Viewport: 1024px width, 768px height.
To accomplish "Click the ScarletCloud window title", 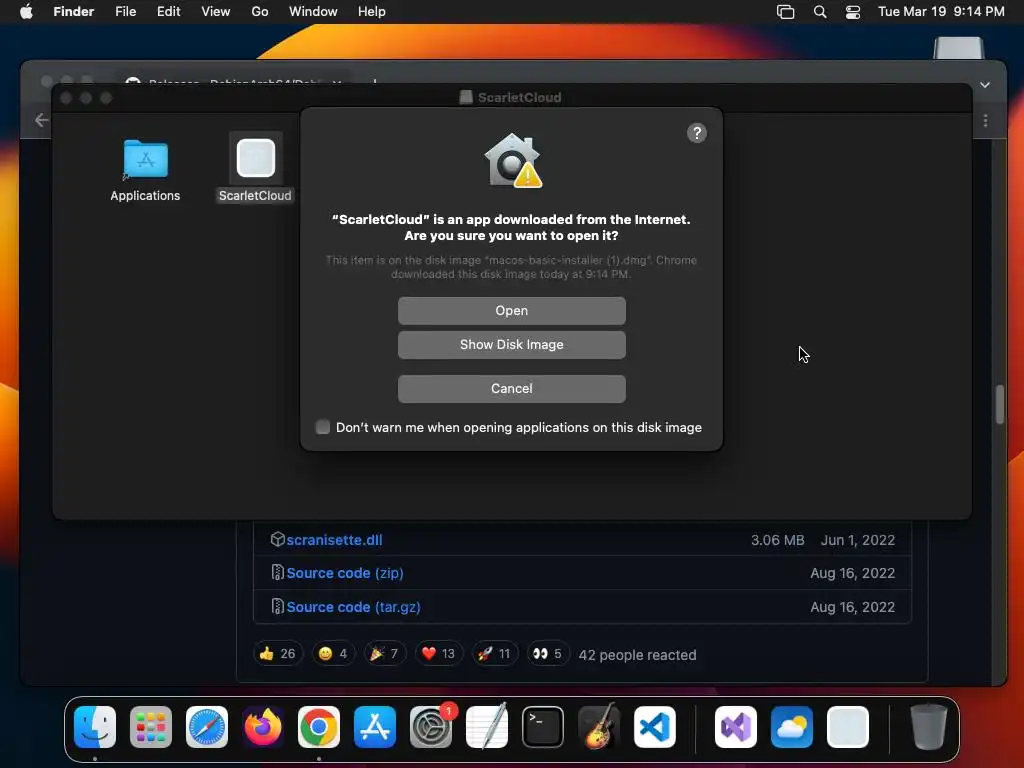I will 520,97.
